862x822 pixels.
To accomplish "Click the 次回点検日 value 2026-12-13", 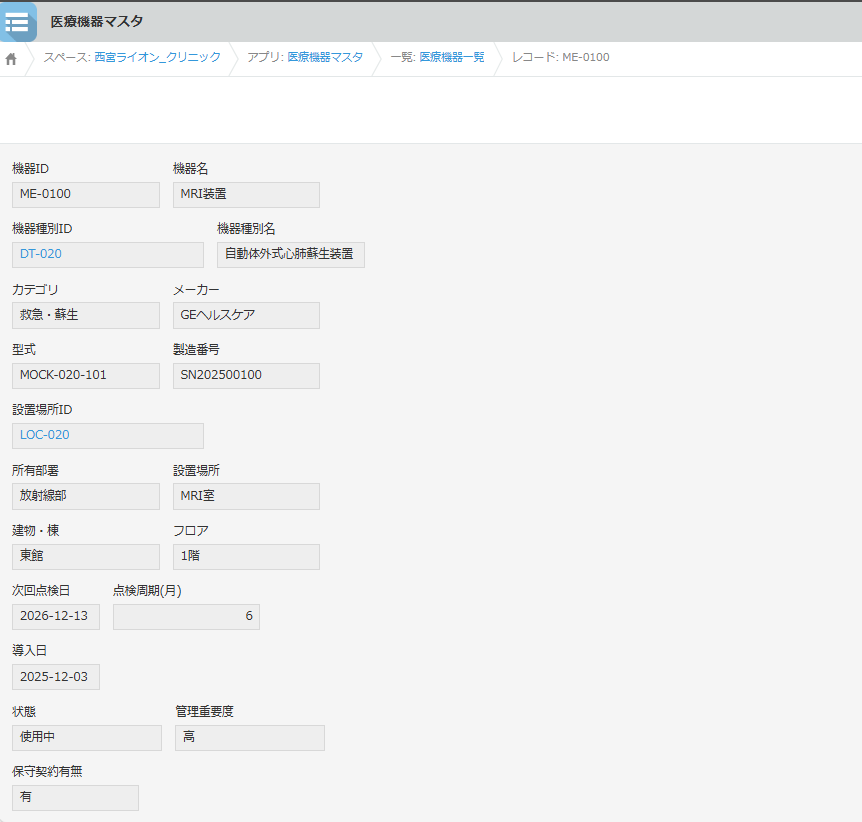I will (56, 616).
